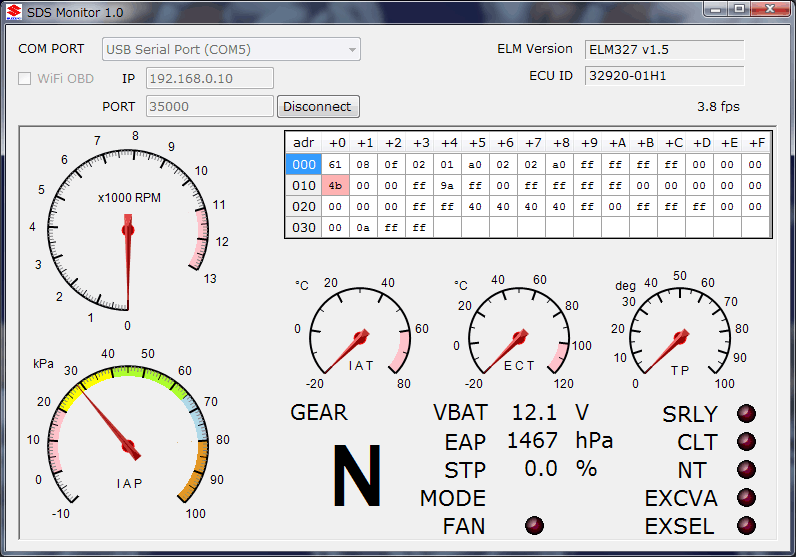Click the SRLY status LED

pos(746,414)
